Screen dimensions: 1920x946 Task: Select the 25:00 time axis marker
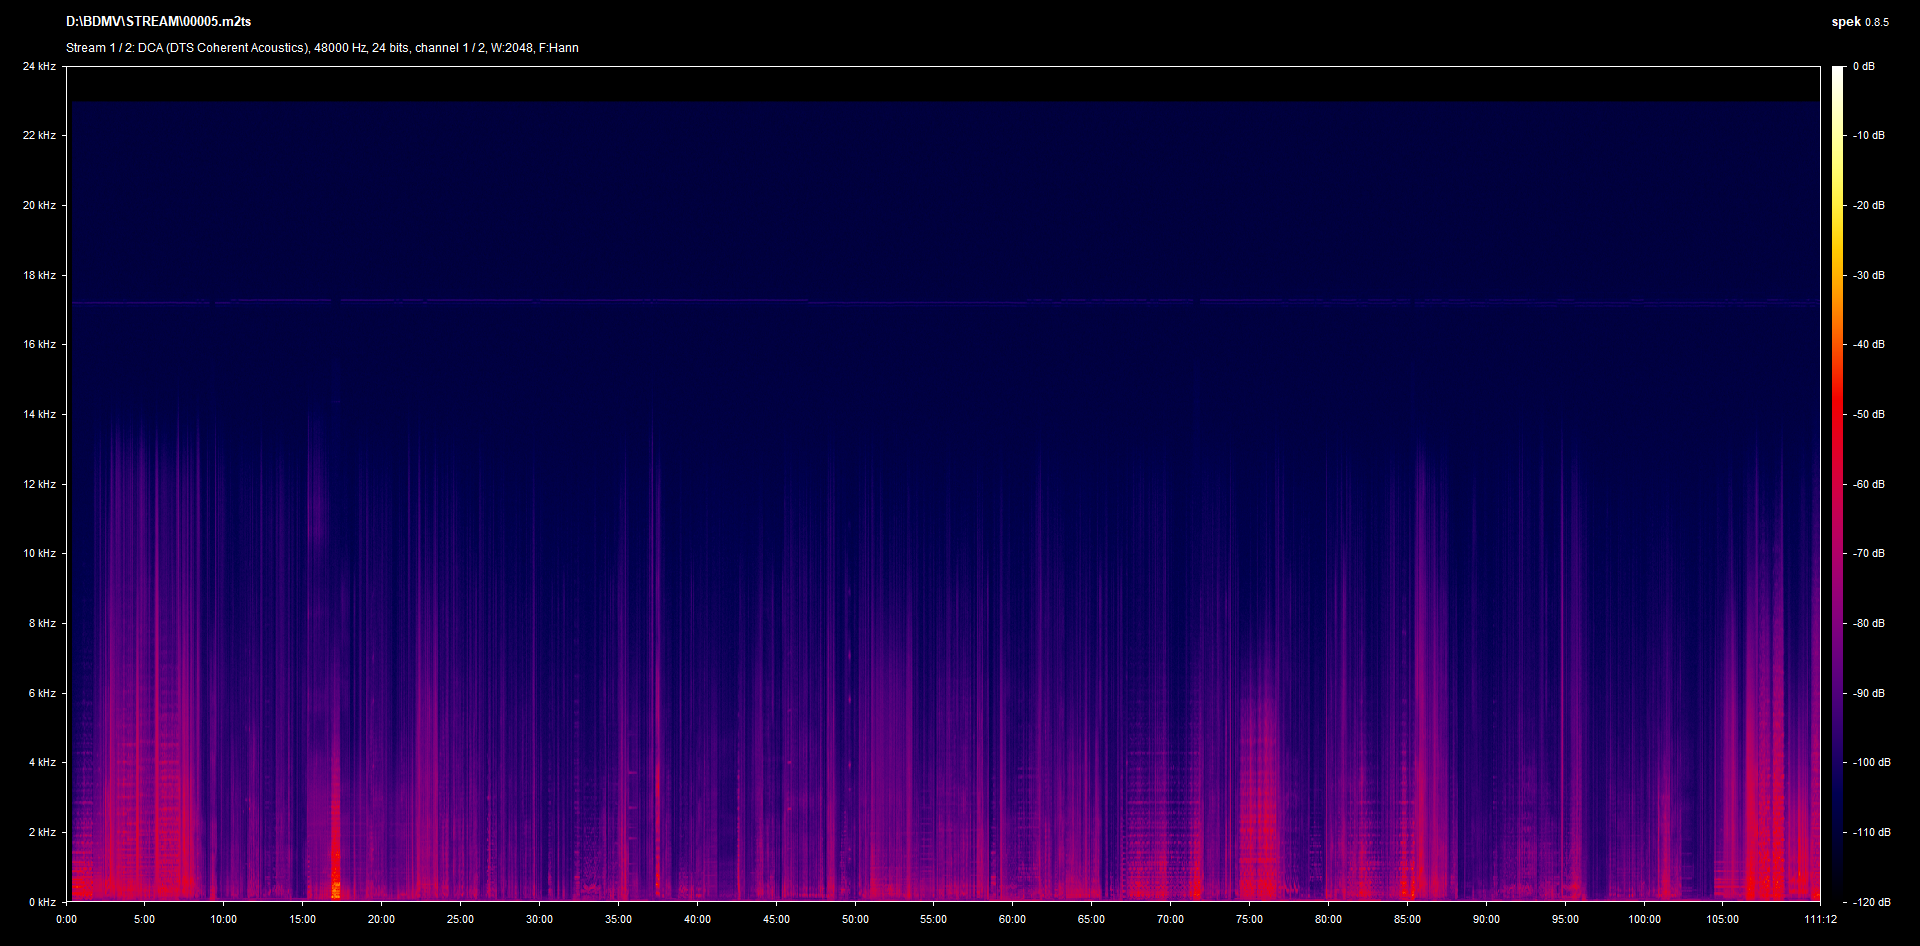tap(460, 919)
